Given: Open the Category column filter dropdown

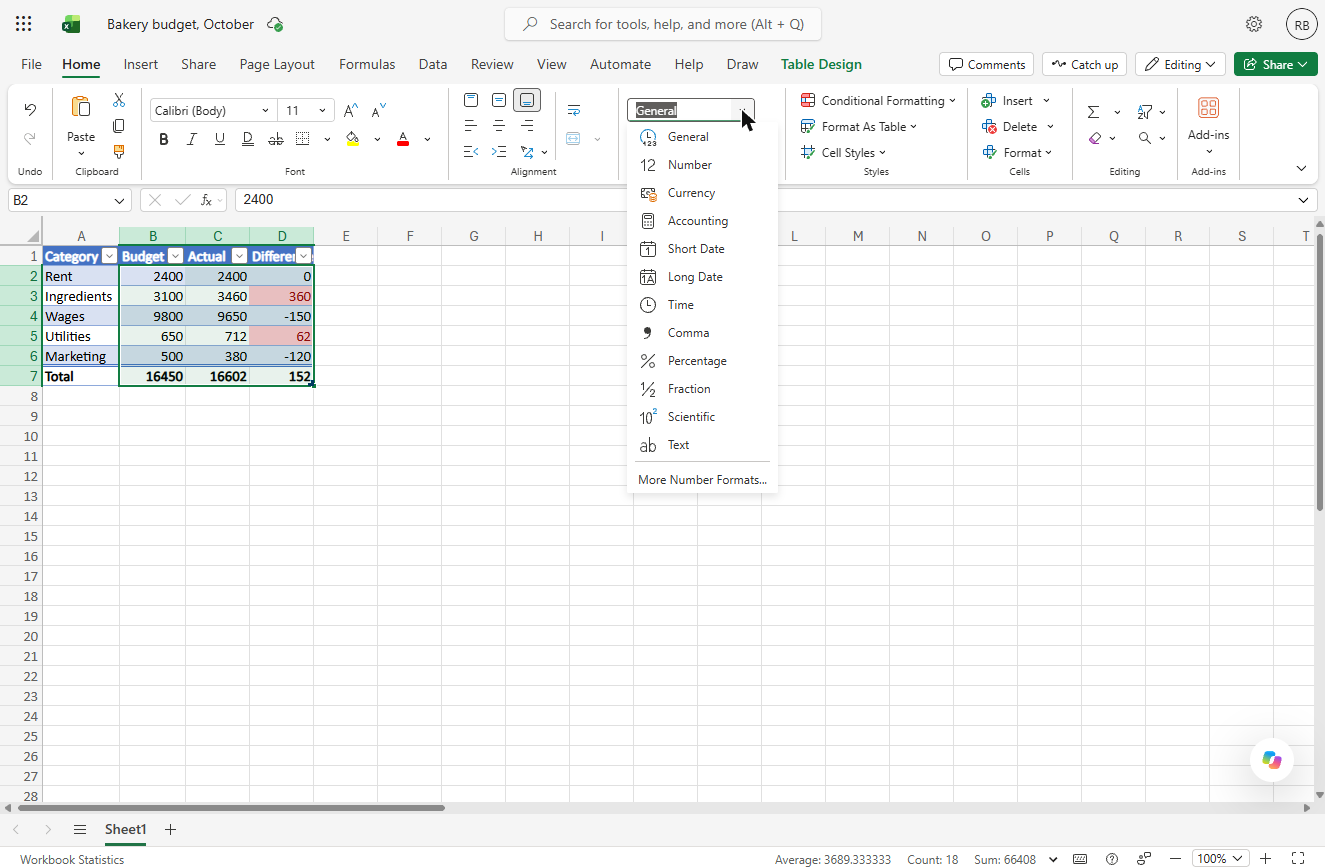Looking at the screenshot, I should point(110,257).
